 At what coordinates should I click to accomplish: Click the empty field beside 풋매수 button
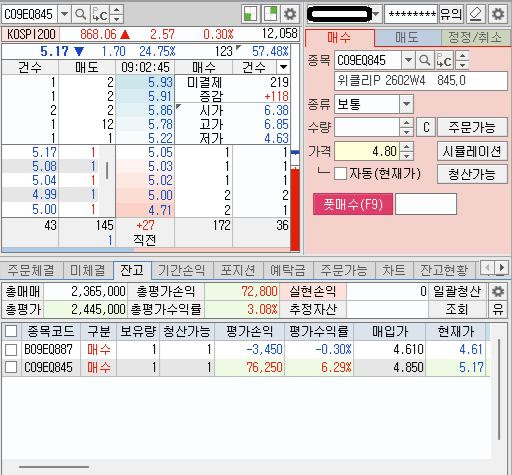pos(426,204)
